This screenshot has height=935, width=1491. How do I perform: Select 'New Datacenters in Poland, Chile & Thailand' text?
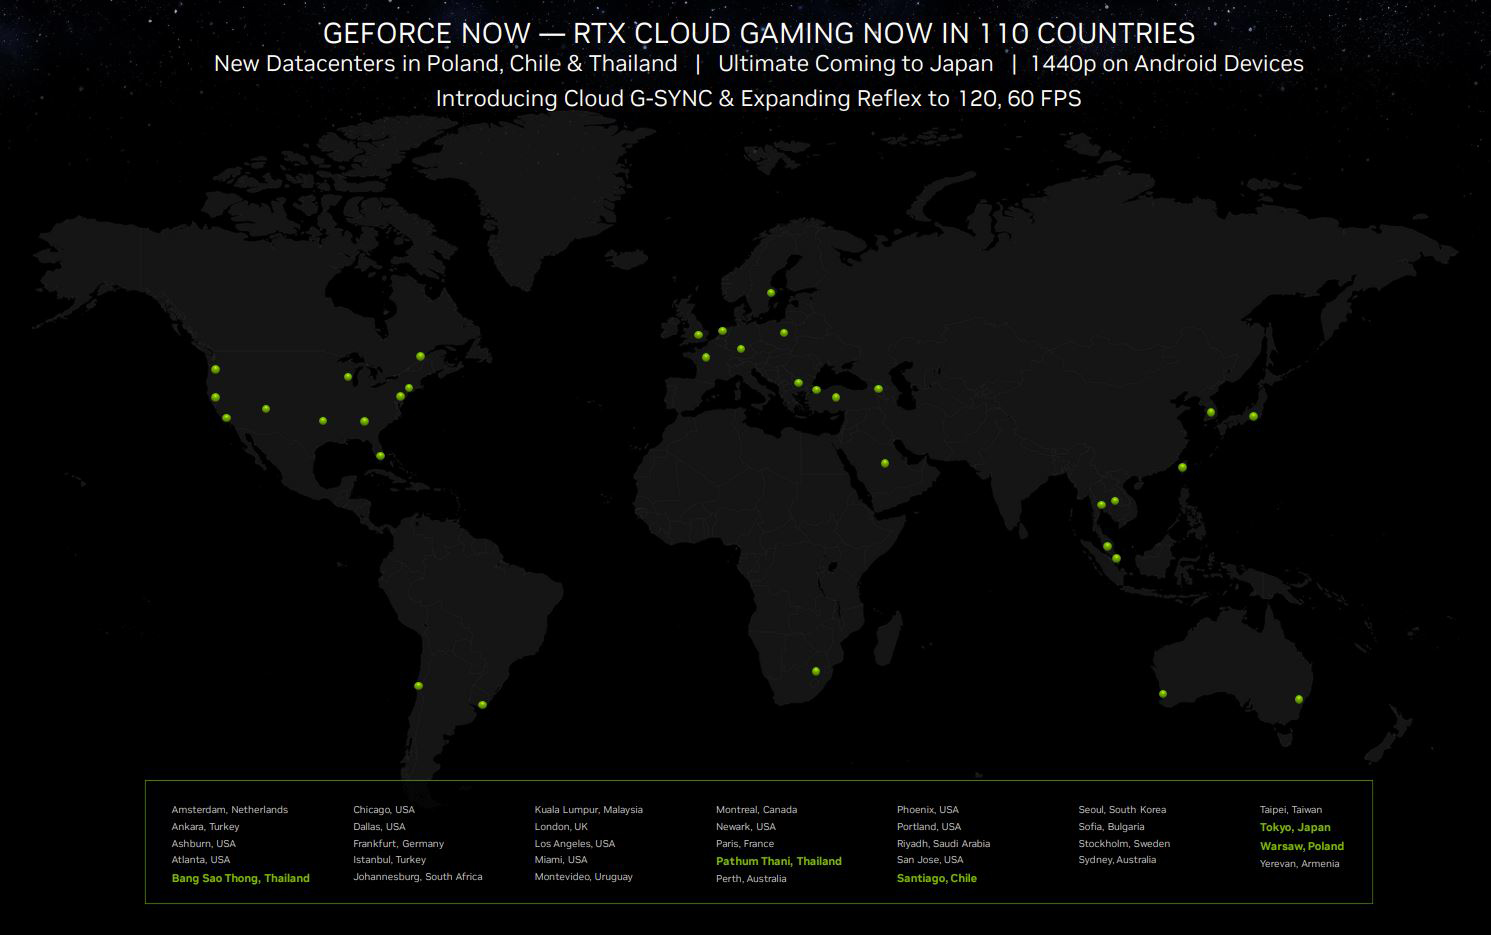coord(446,64)
